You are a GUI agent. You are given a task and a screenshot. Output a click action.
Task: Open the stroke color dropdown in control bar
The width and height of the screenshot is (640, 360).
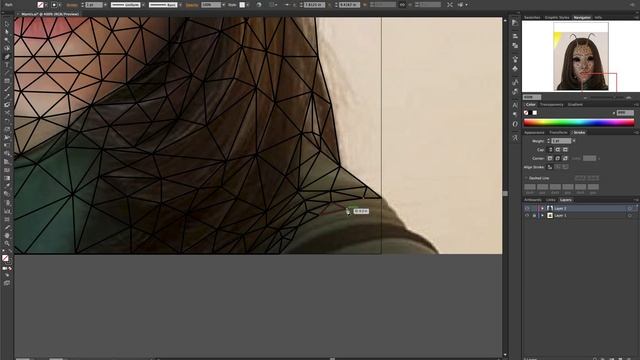click(60, 5)
